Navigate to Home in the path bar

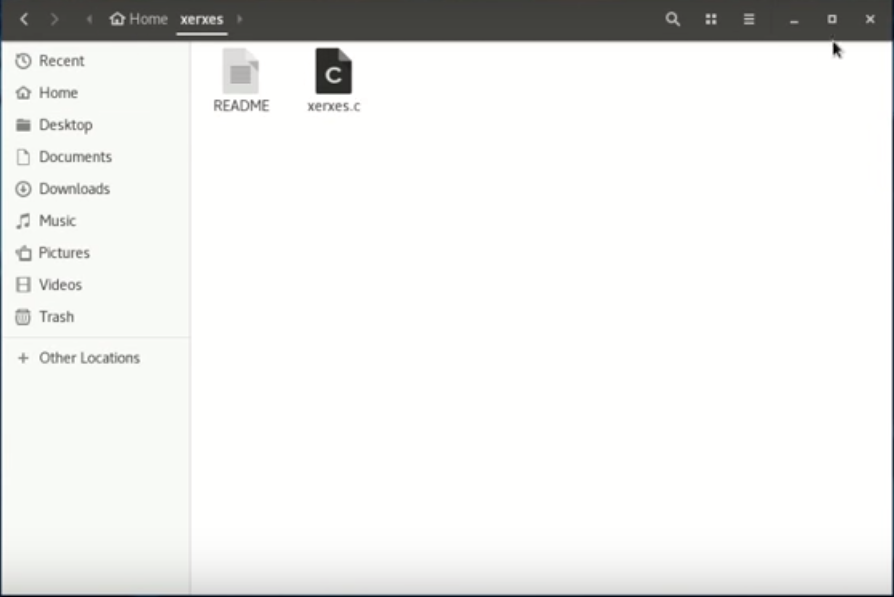point(139,19)
